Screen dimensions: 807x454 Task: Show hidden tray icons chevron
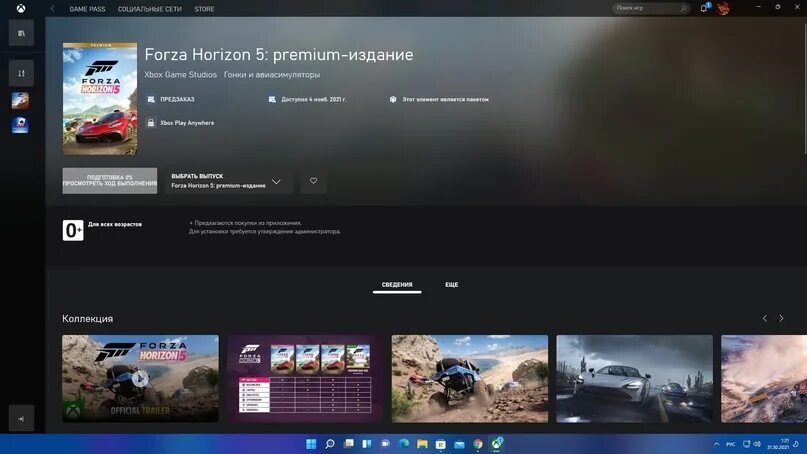pos(716,444)
